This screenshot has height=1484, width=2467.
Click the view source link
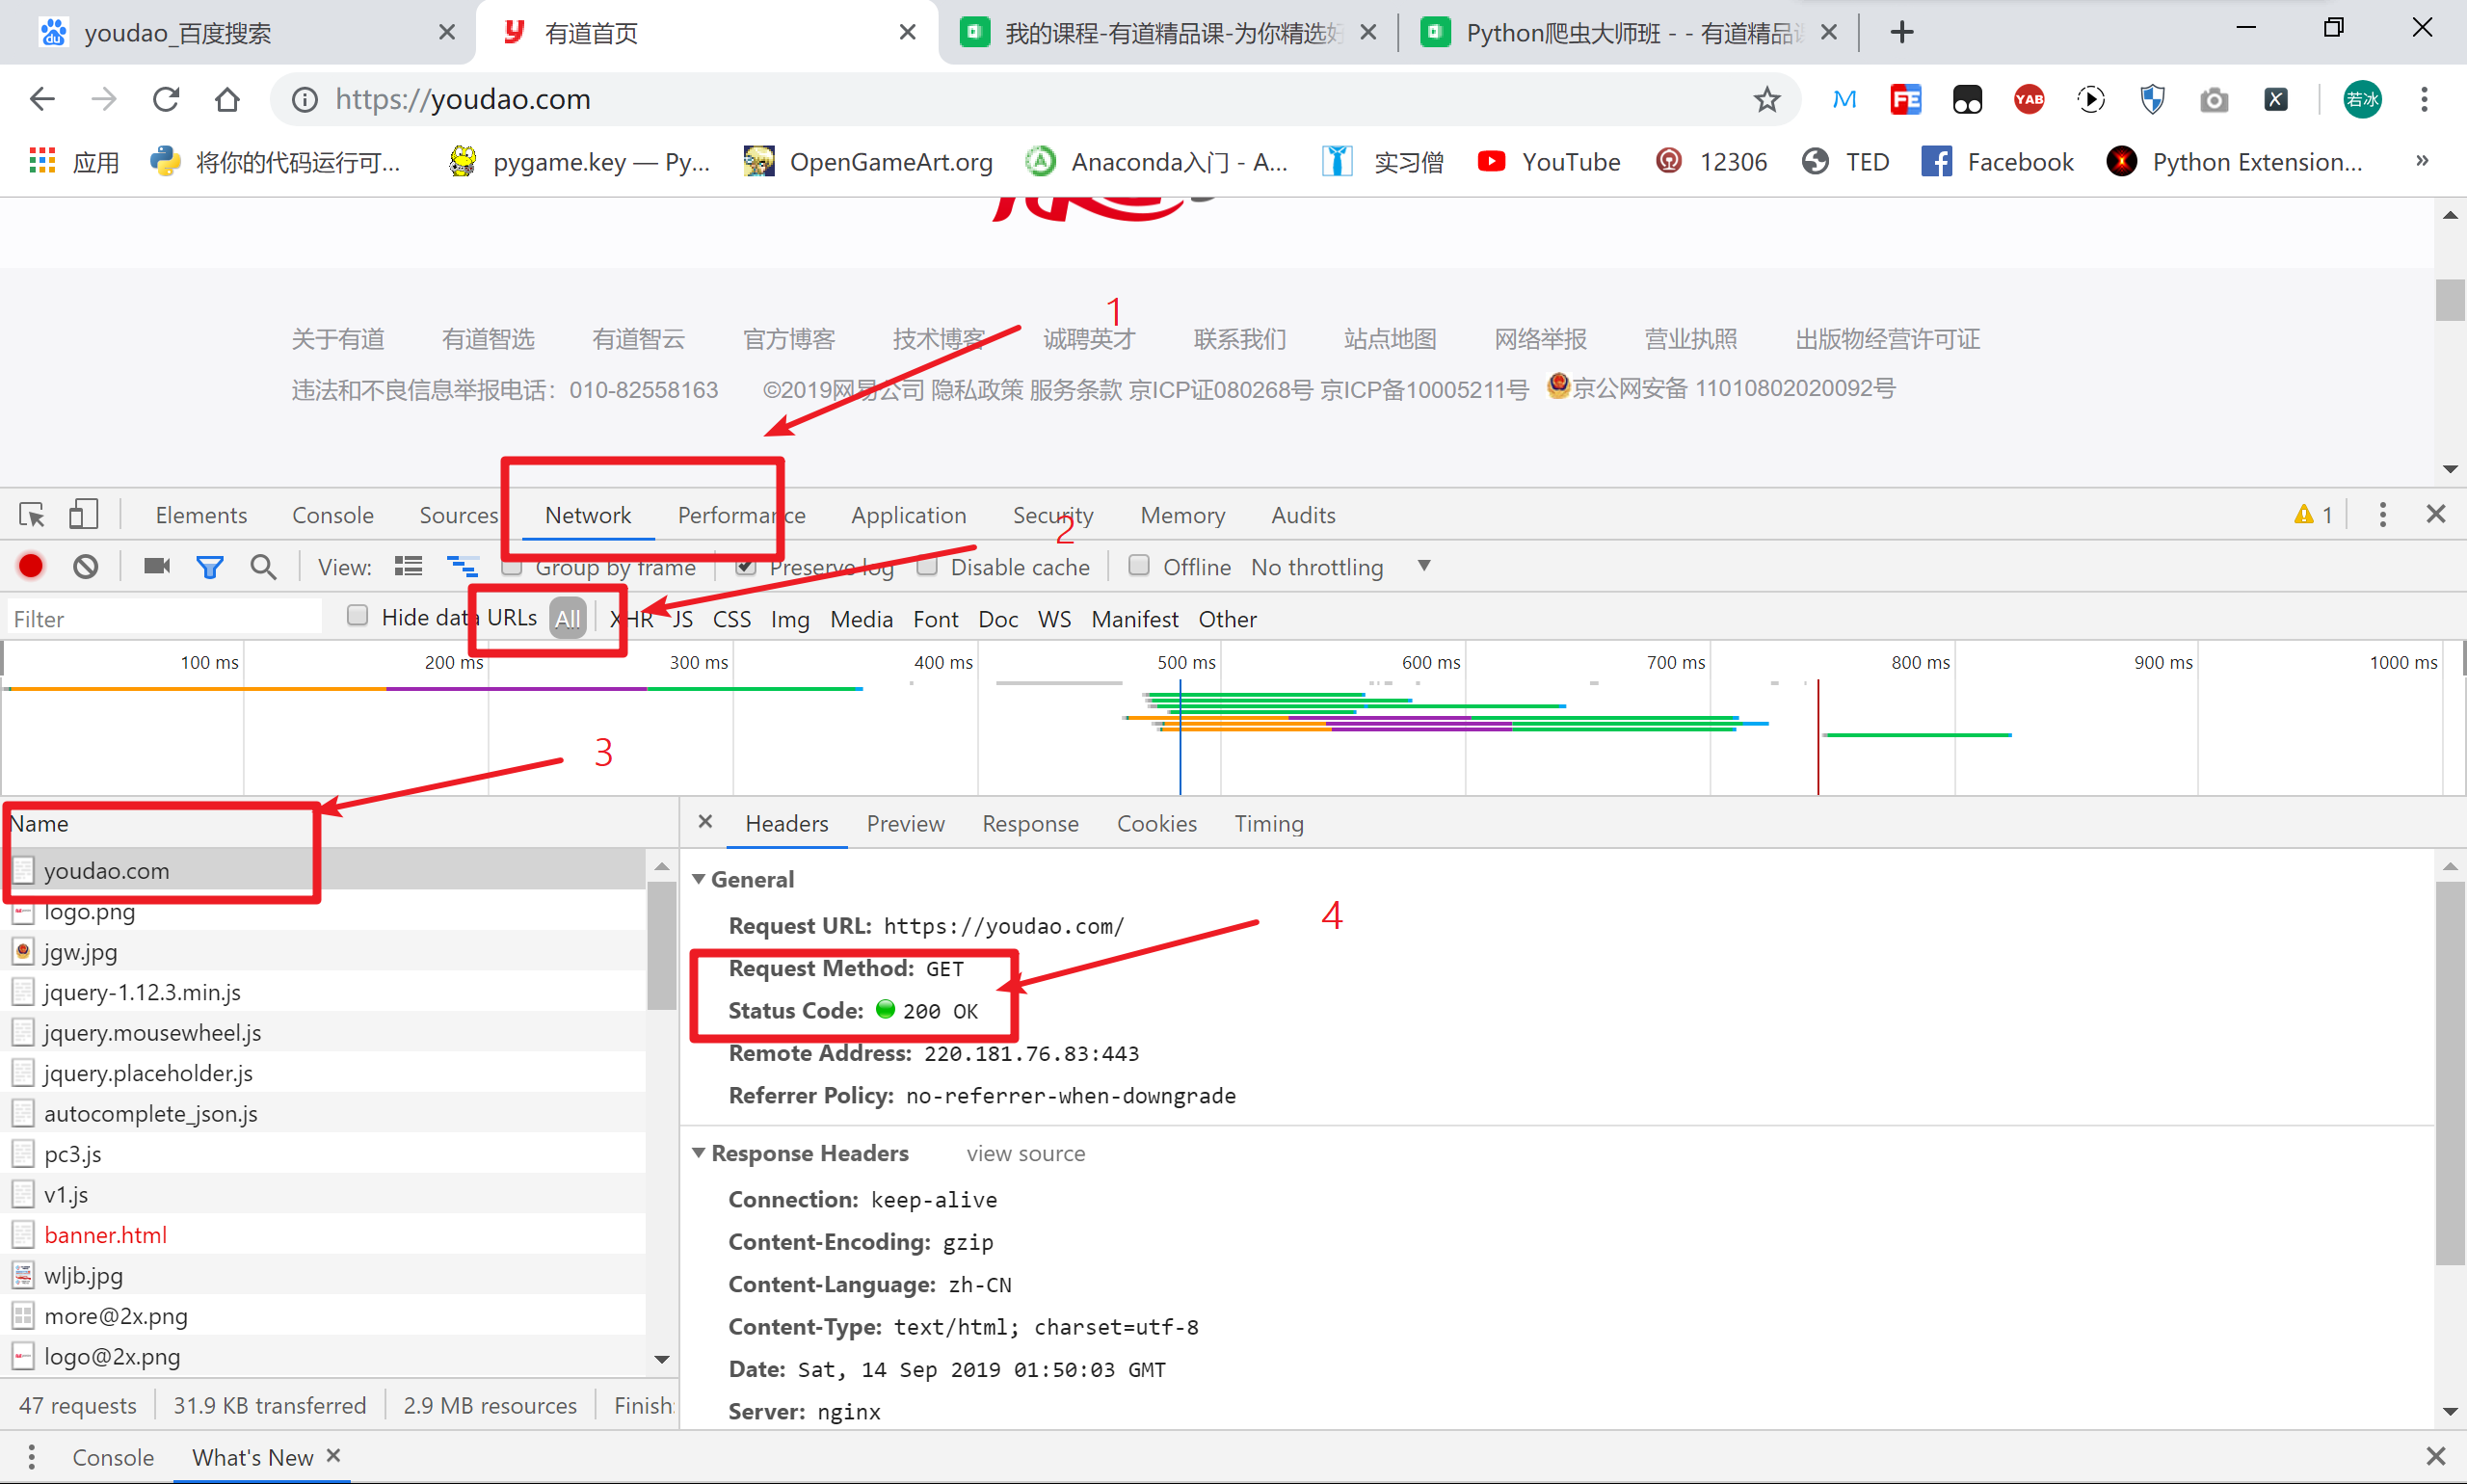pyautogui.click(x=1026, y=1153)
